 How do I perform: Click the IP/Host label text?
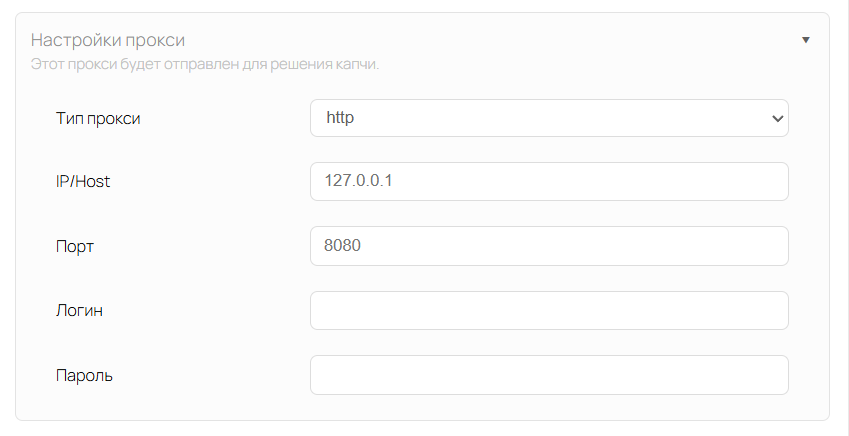tap(83, 182)
